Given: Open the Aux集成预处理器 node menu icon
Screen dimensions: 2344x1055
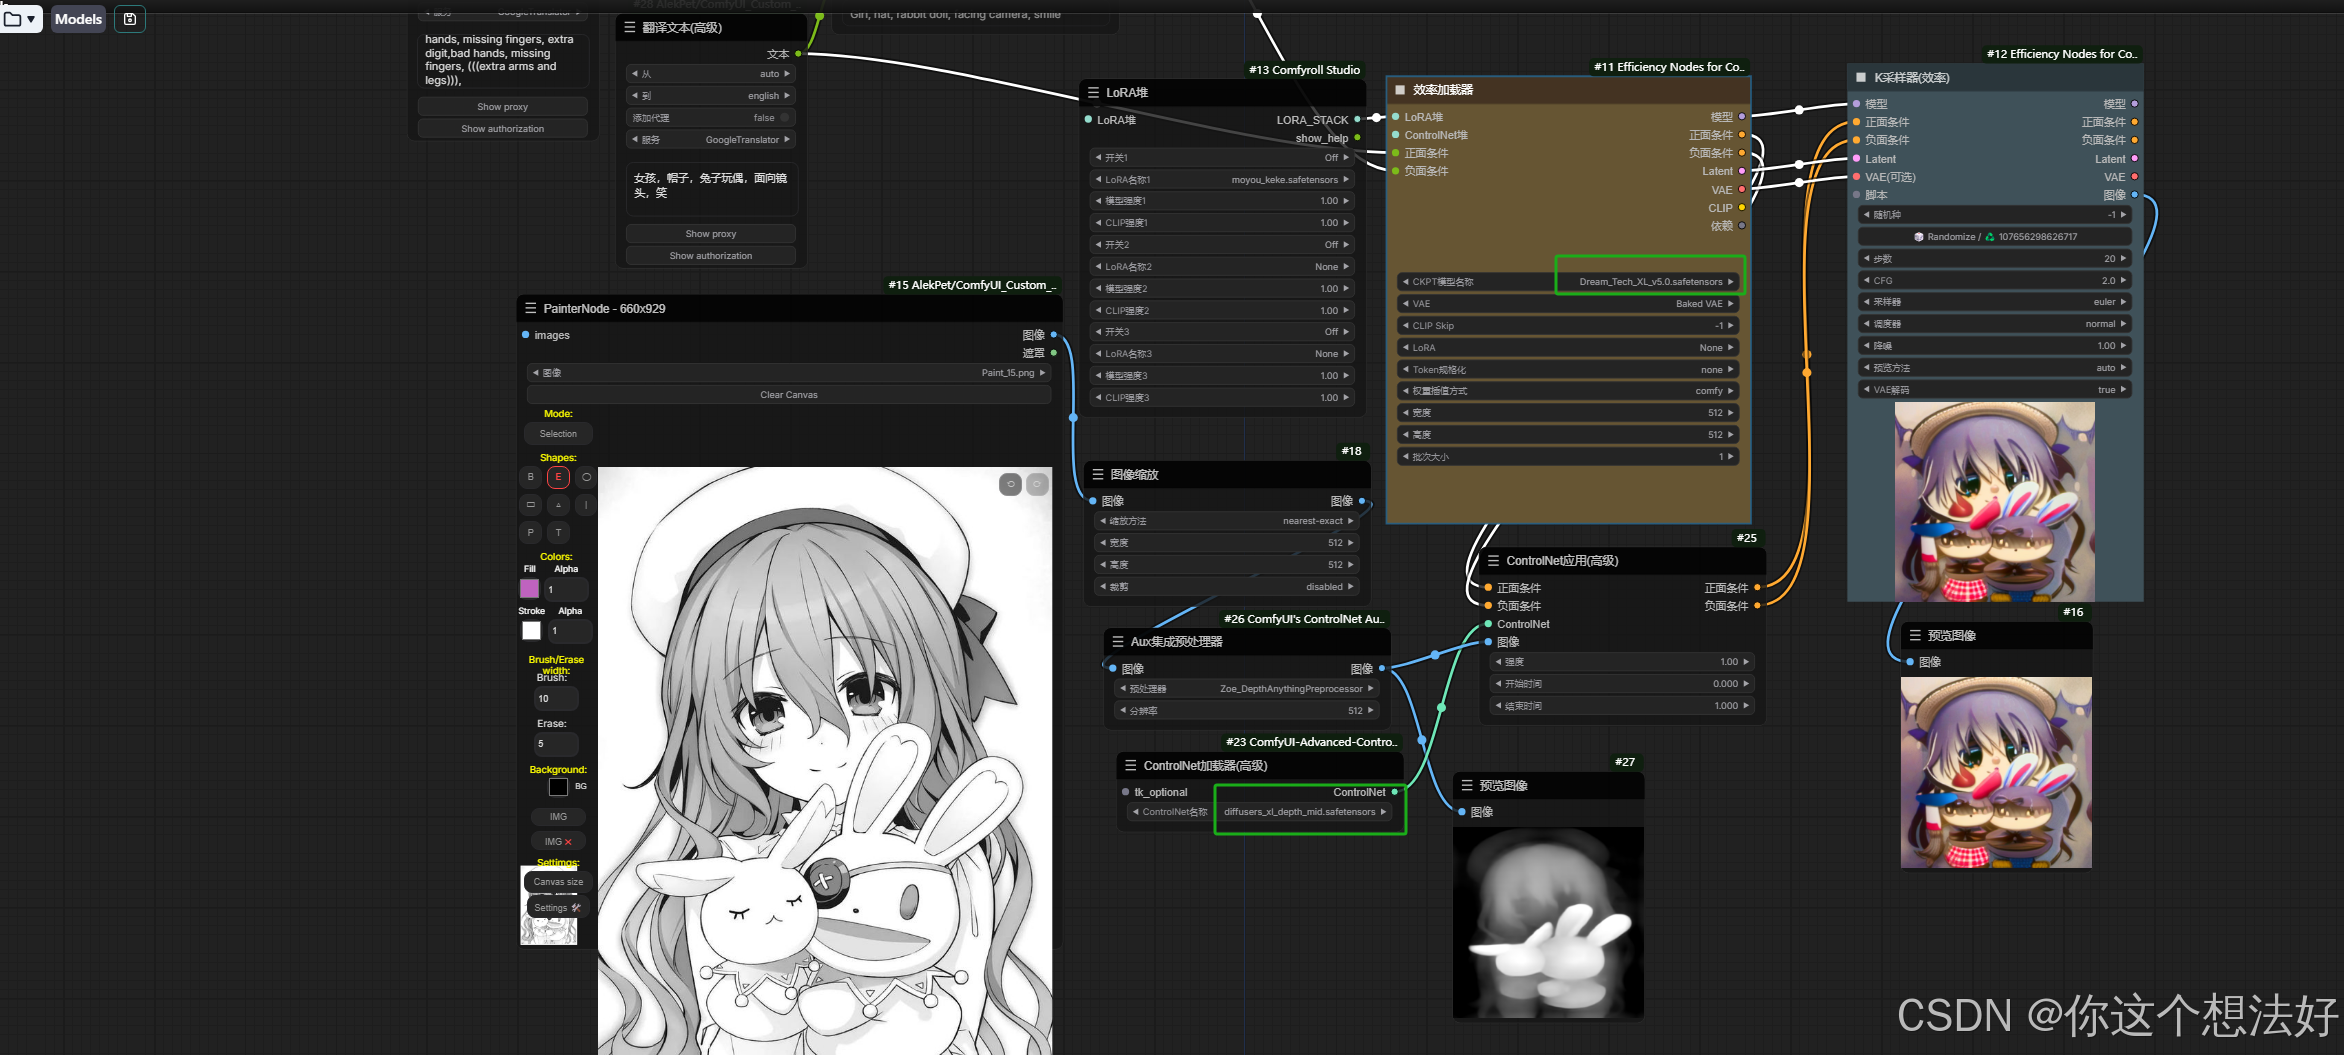Looking at the screenshot, I should (1118, 641).
